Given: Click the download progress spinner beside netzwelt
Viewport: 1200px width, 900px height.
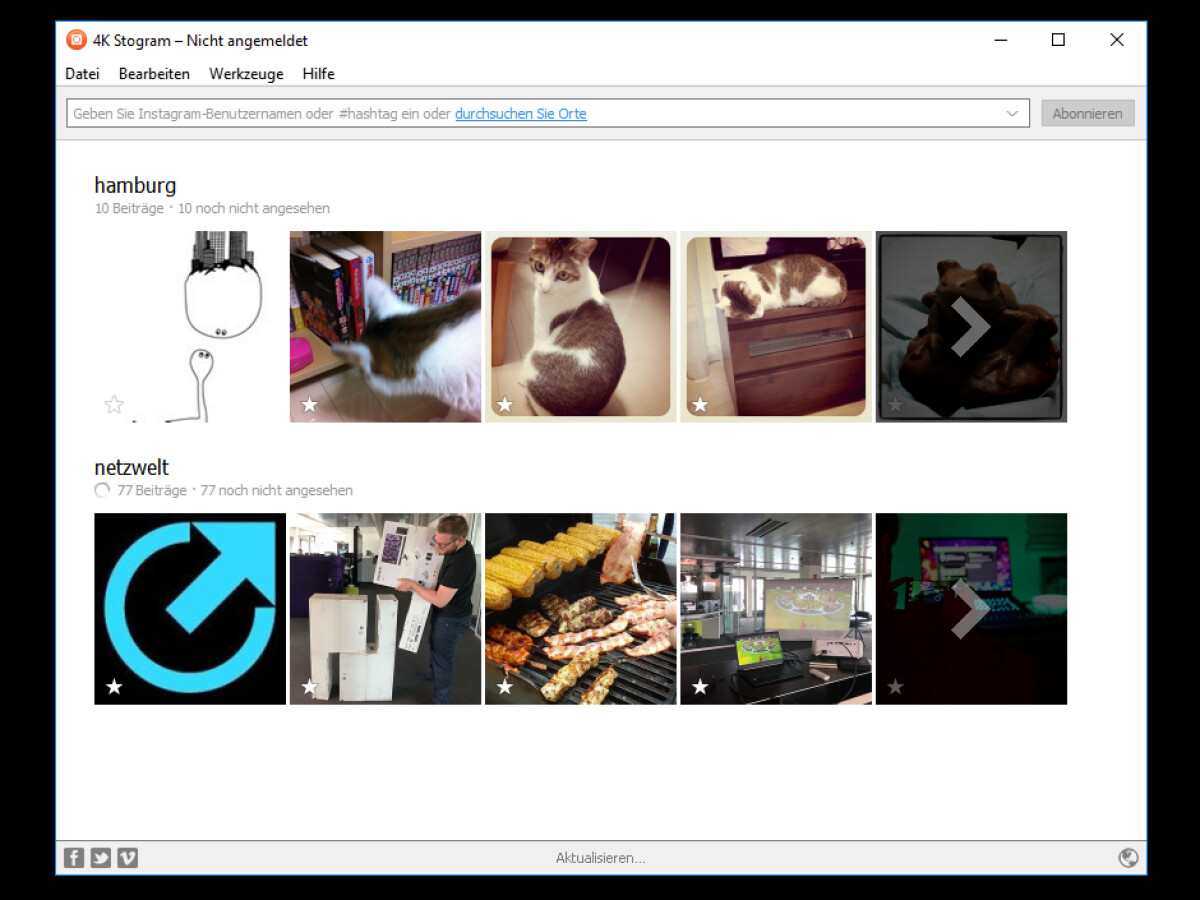Looking at the screenshot, I should (x=102, y=490).
